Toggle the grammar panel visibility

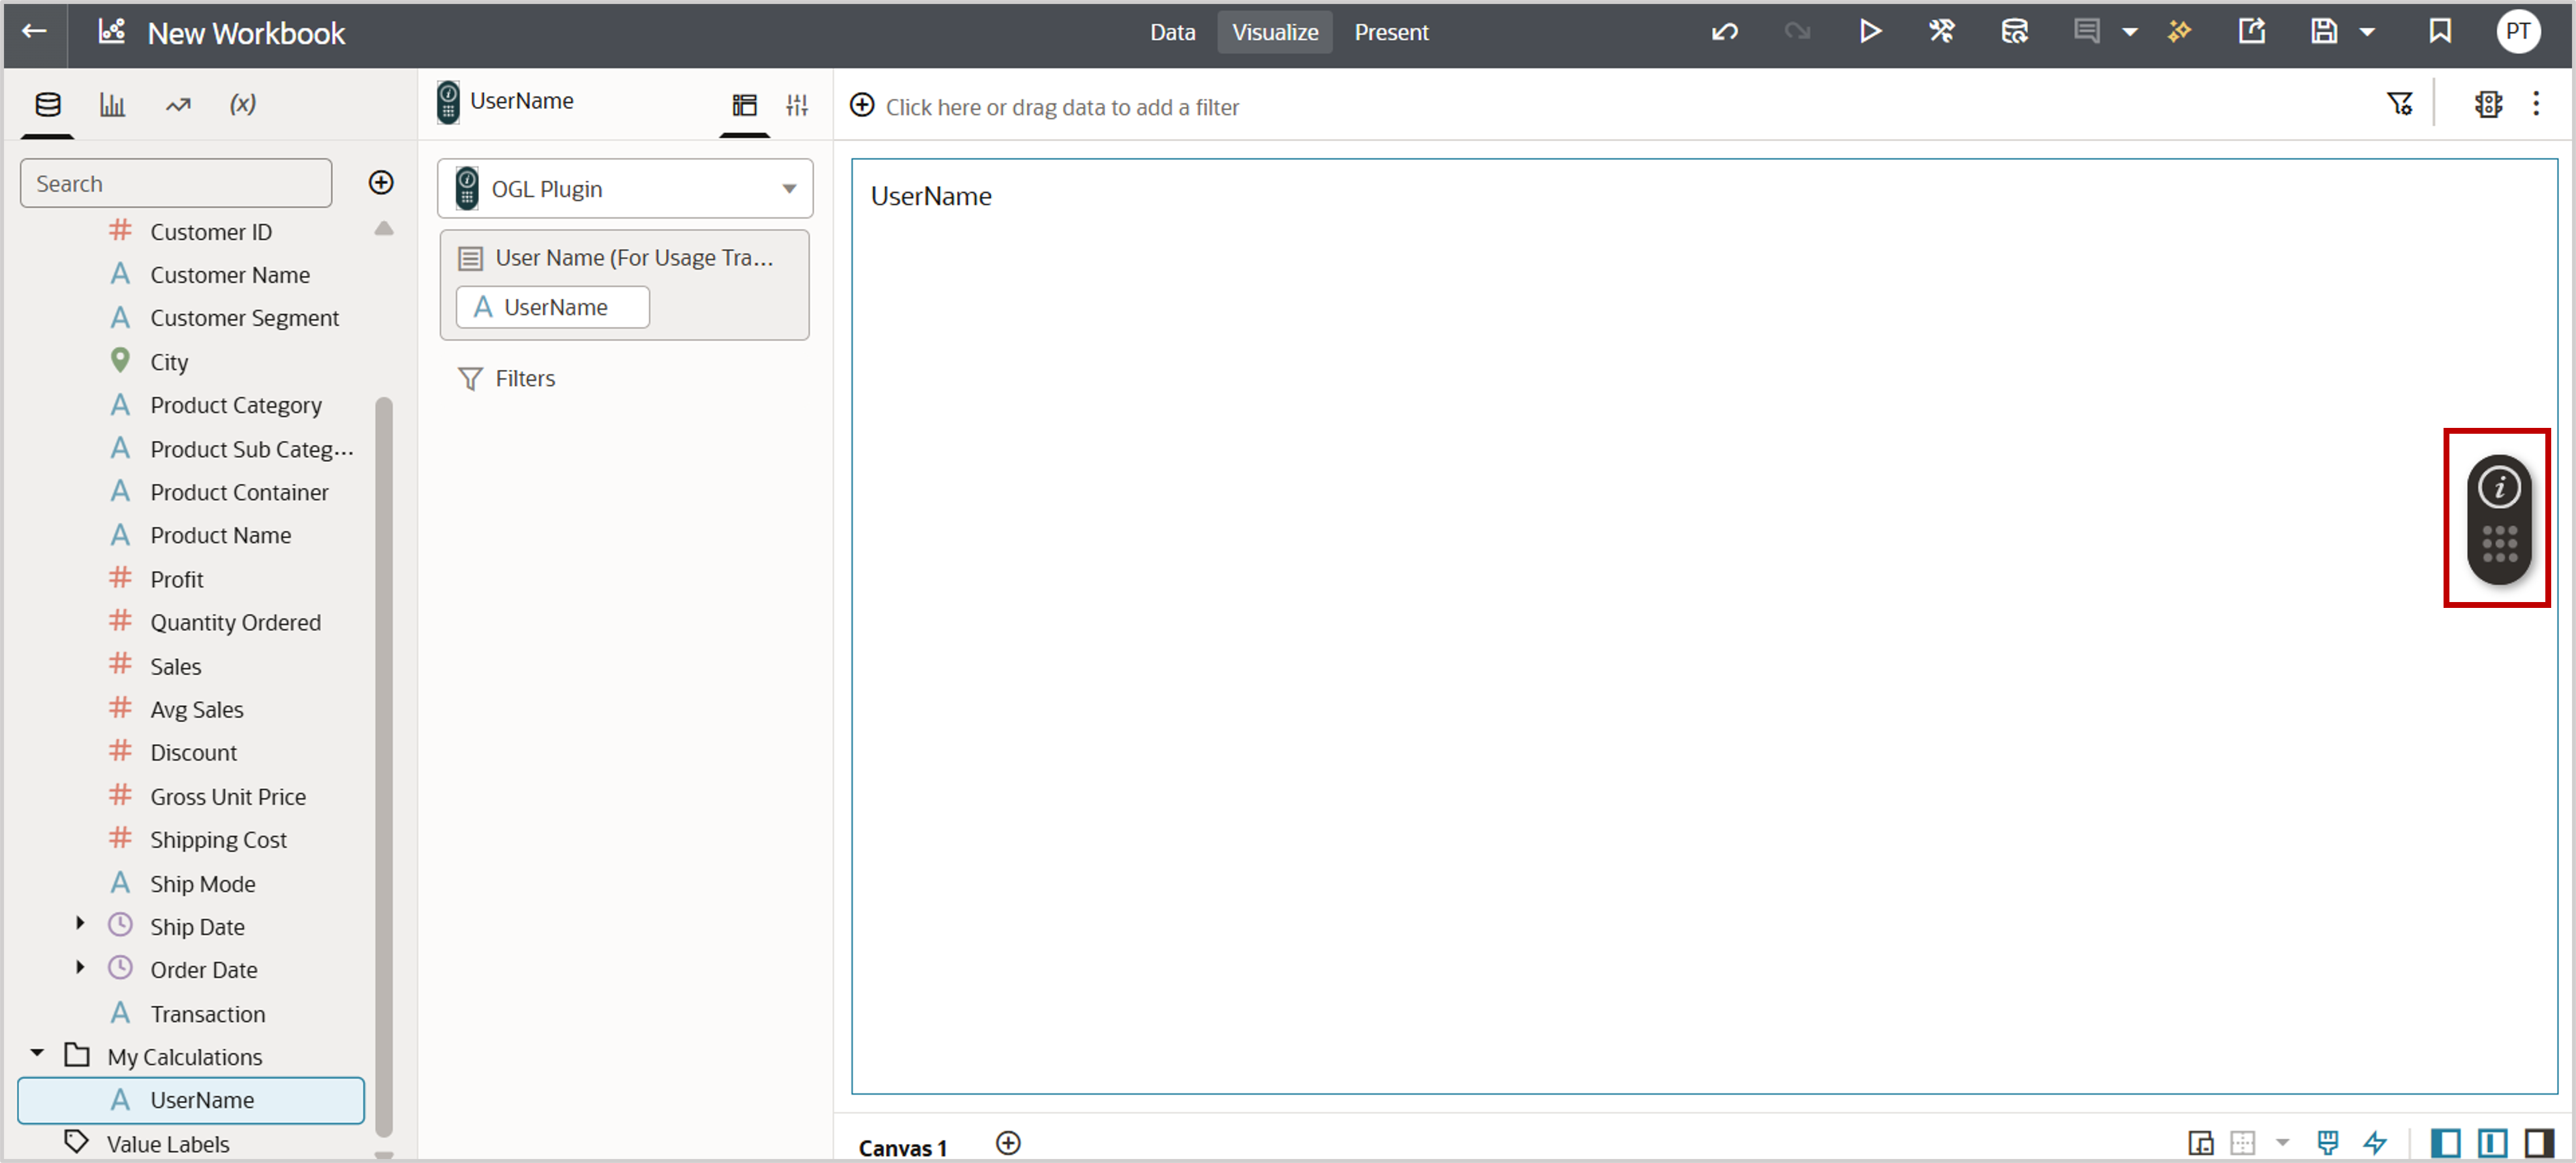click(x=2492, y=1142)
